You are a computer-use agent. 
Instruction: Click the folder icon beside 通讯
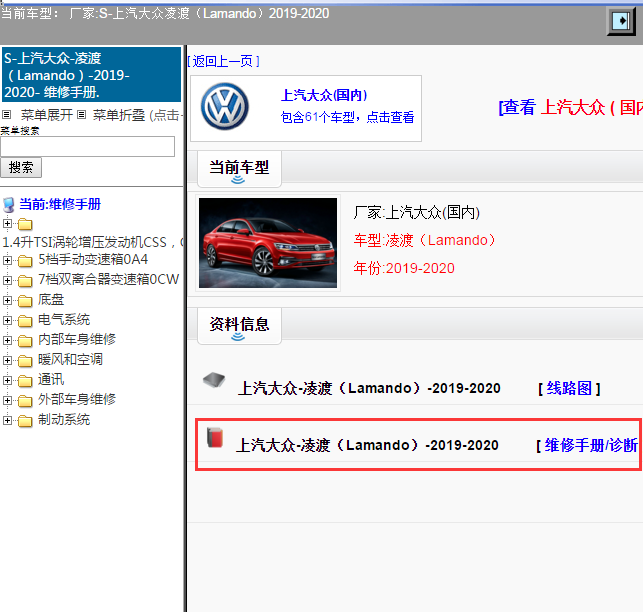point(25,381)
